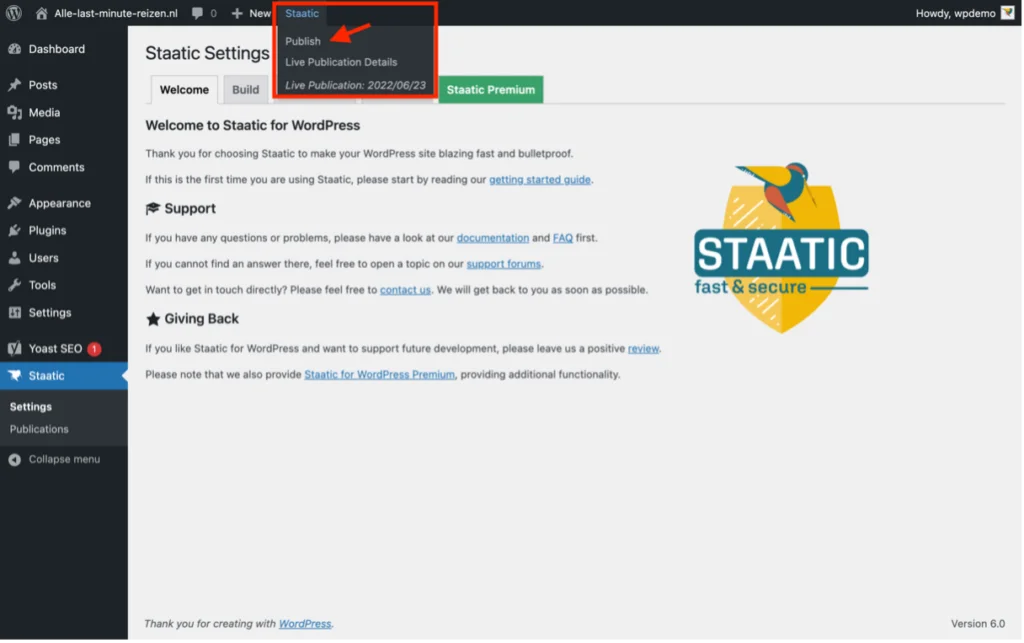Open the documentation link
Image resolution: width=1024 pixels, height=643 pixels.
pyautogui.click(x=492, y=238)
